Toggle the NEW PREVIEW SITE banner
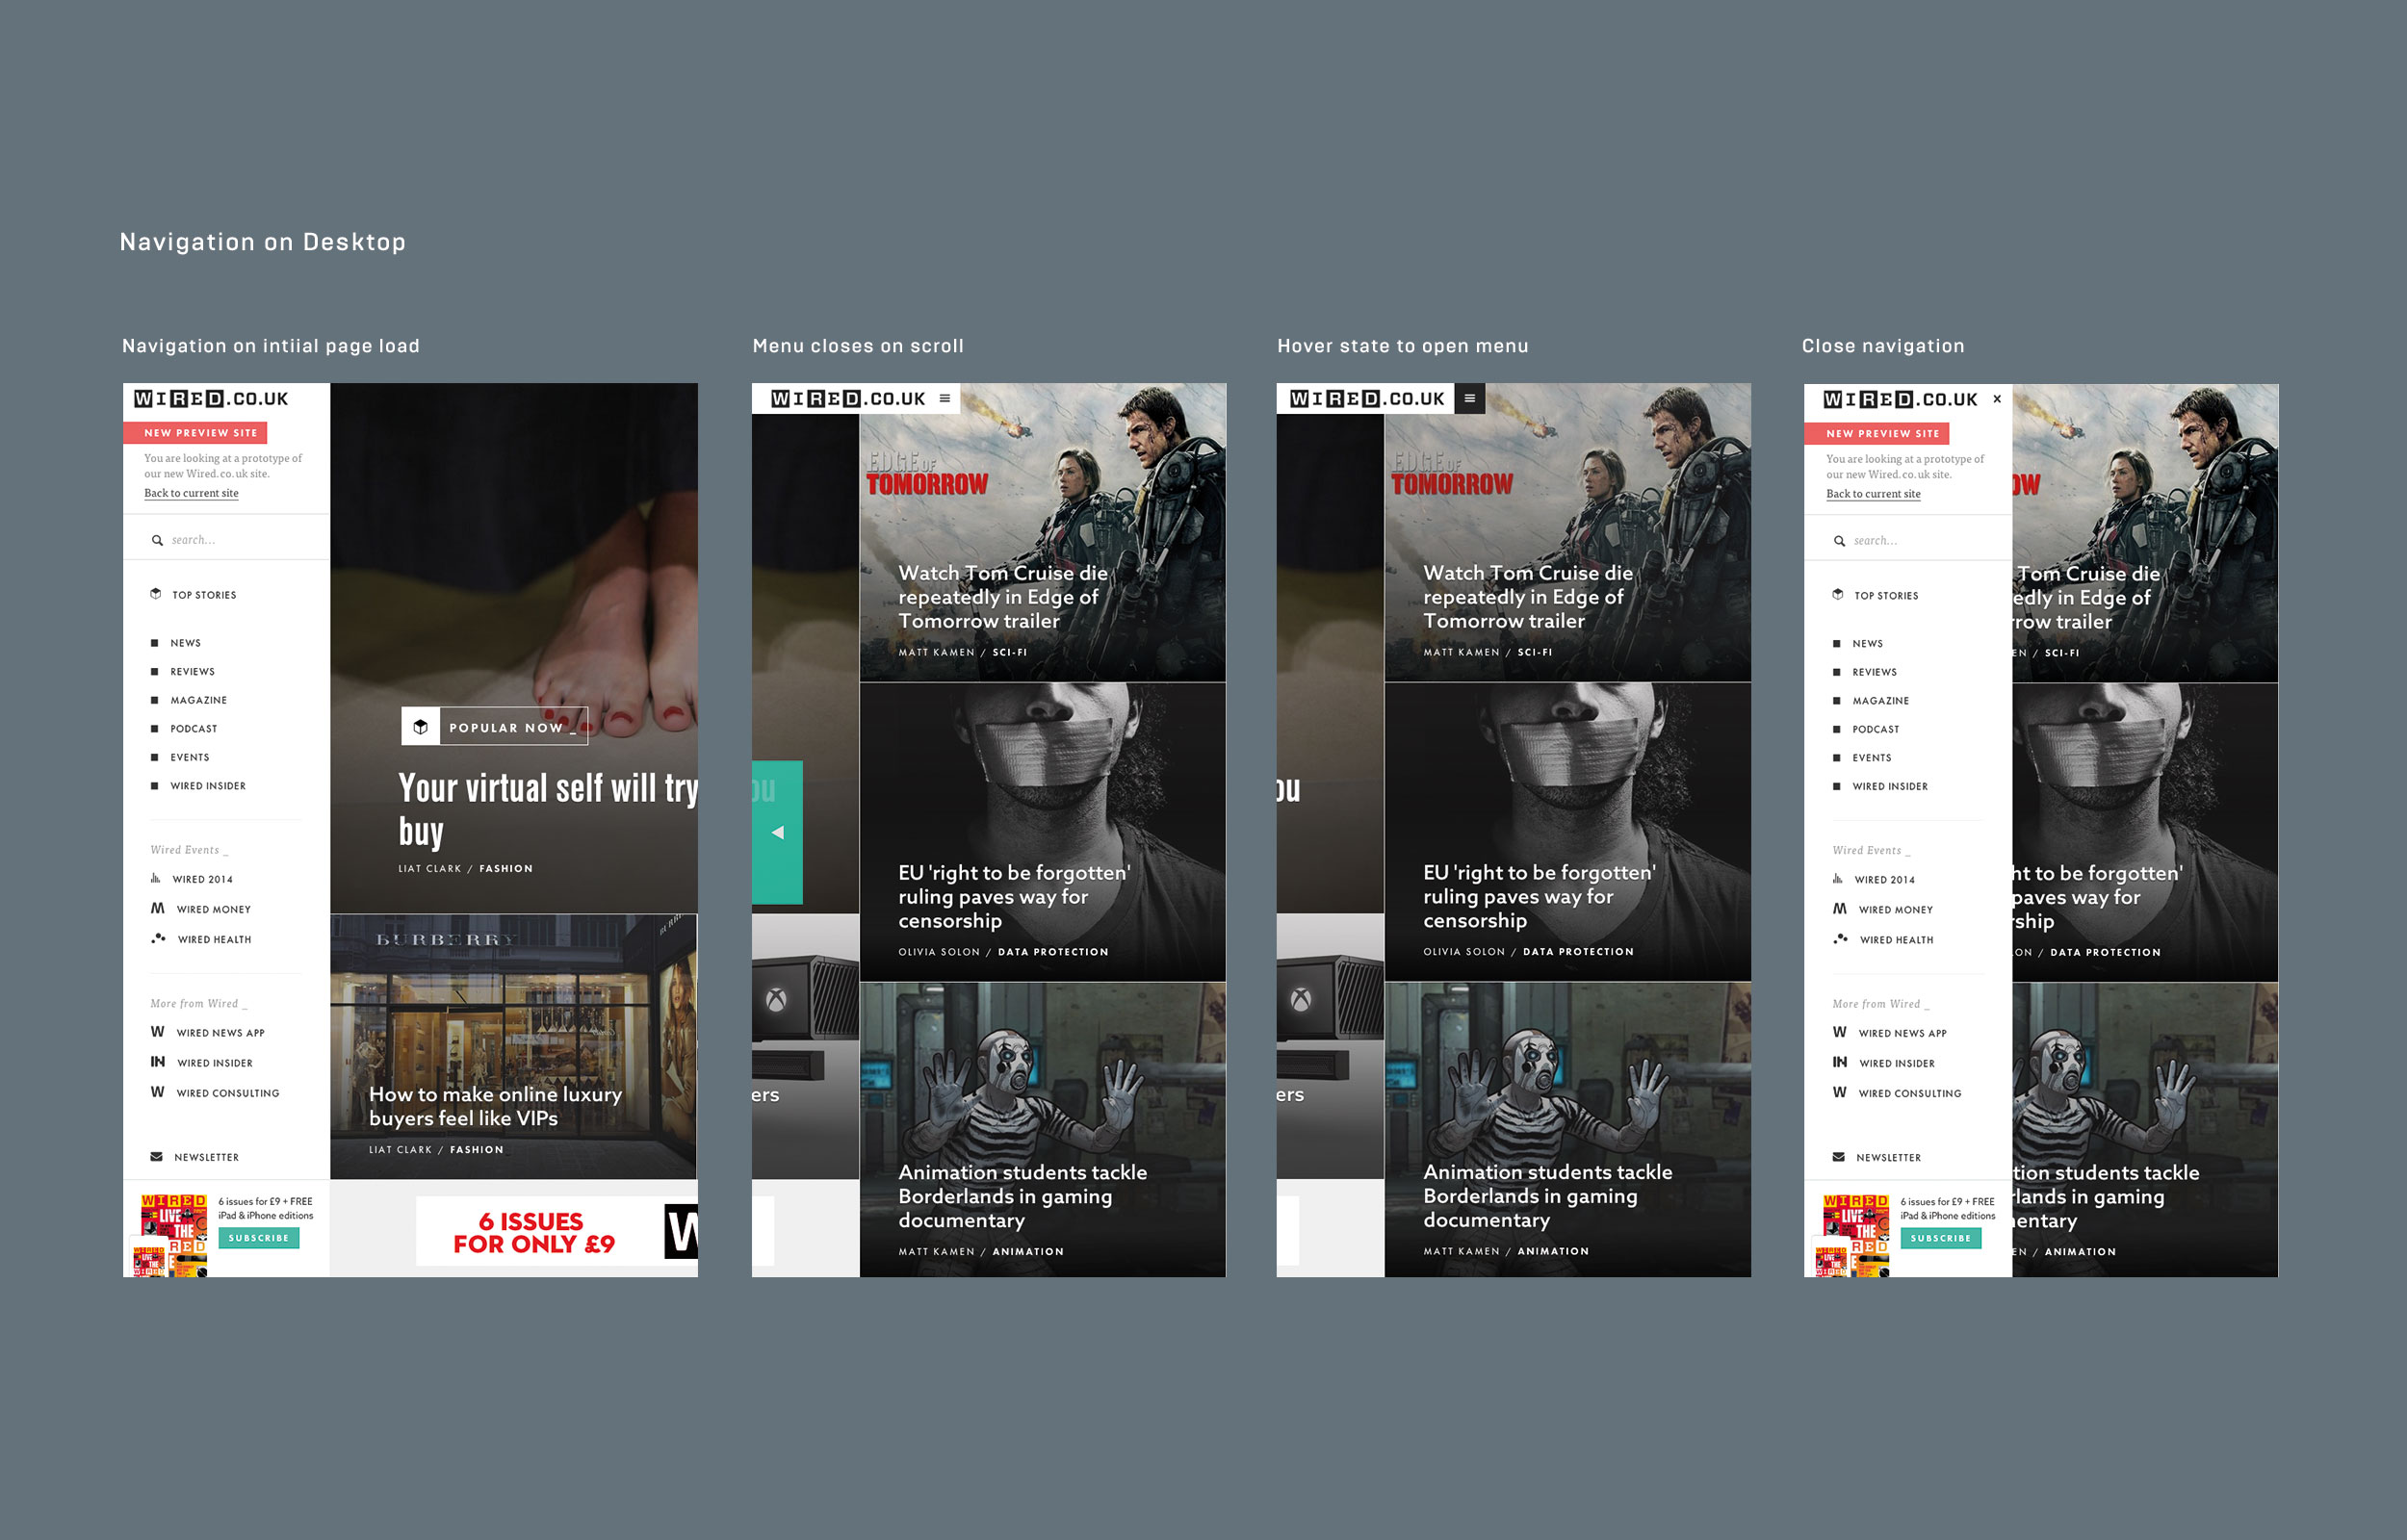Viewport: 2407px width, 1540px height. click(196, 433)
